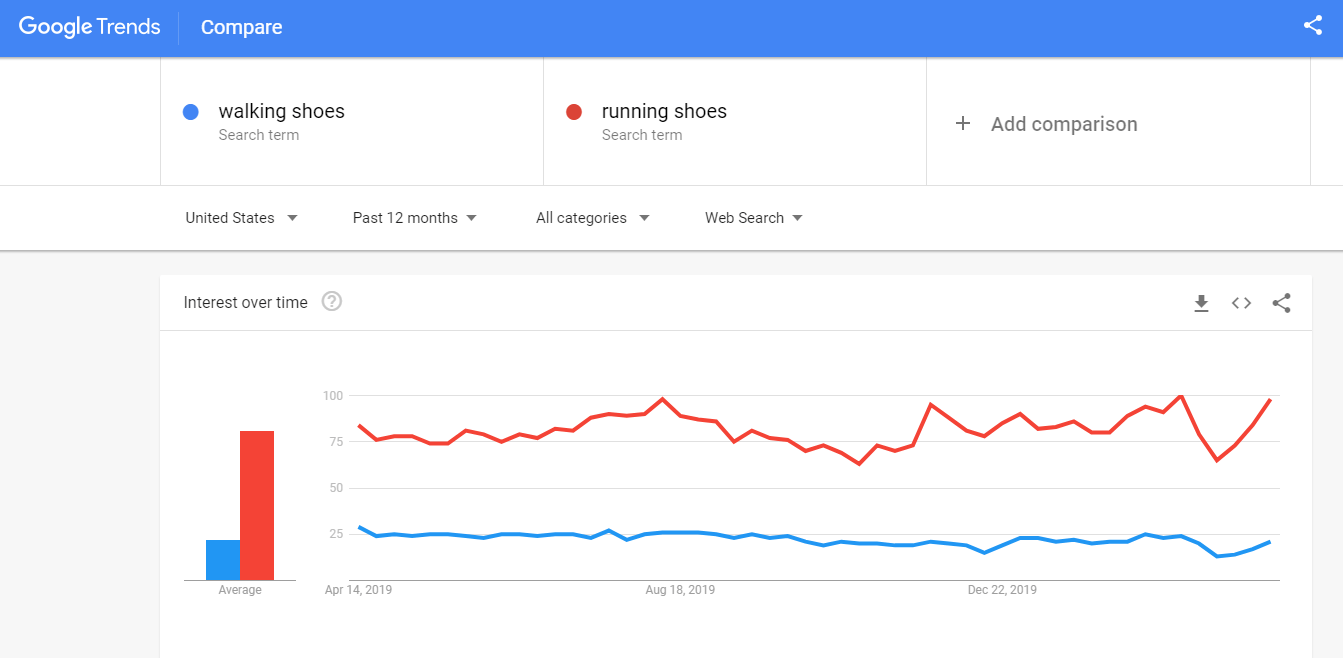Click the blue dot beside walking shoes
The height and width of the screenshot is (658, 1343).
190,112
